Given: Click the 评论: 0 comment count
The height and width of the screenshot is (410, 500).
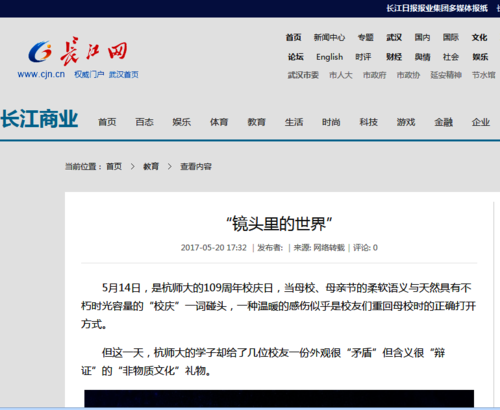Looking at the screenshot, I should click(365, 248).
